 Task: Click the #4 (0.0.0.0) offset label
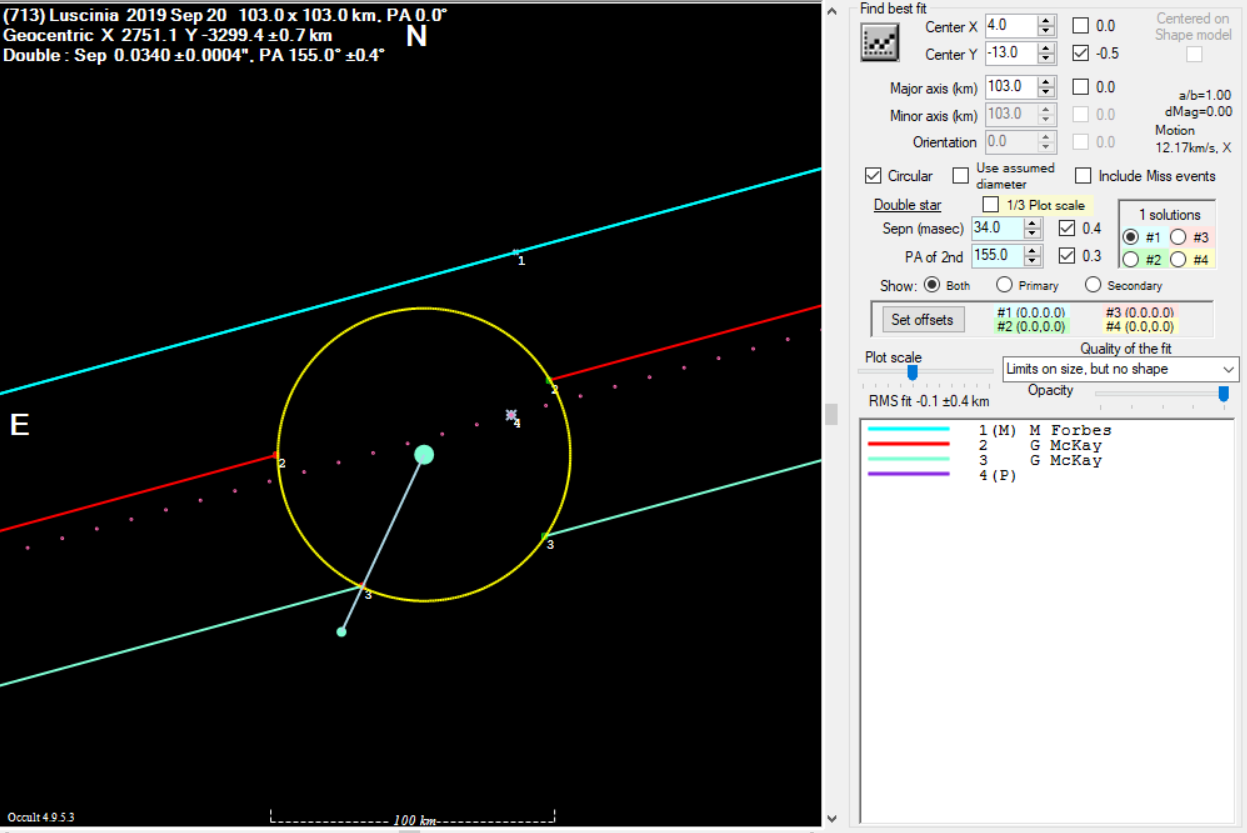(1139, 326)
